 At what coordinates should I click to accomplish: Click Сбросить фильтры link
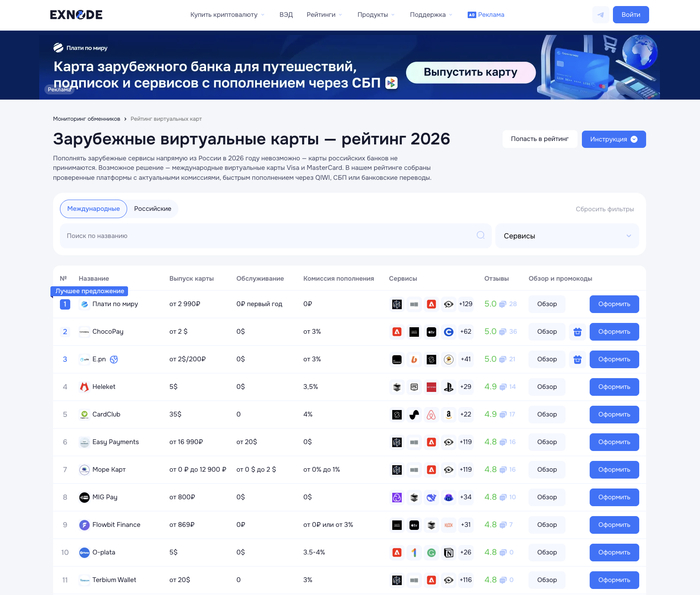[604, 209]
